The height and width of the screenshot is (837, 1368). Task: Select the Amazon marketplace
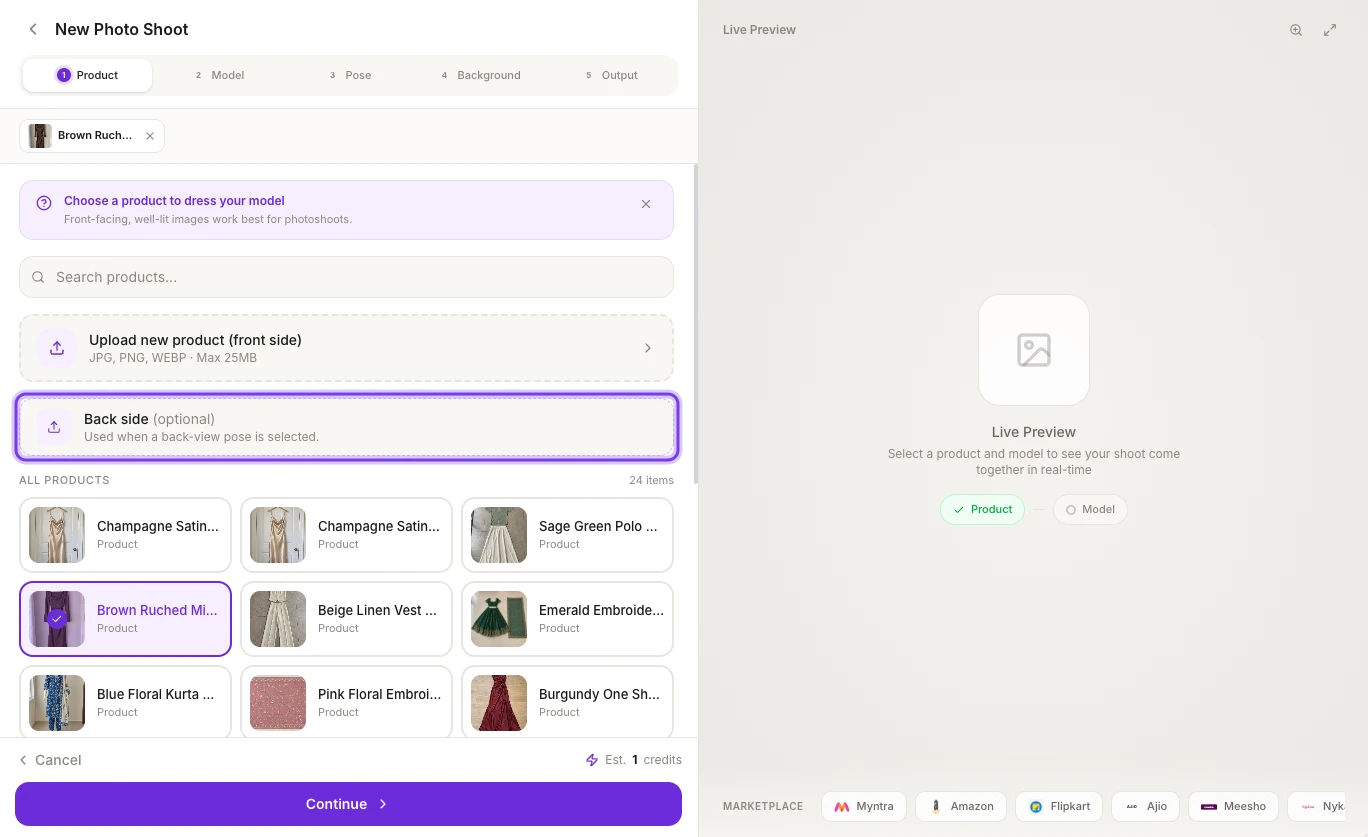click(961, 806)
